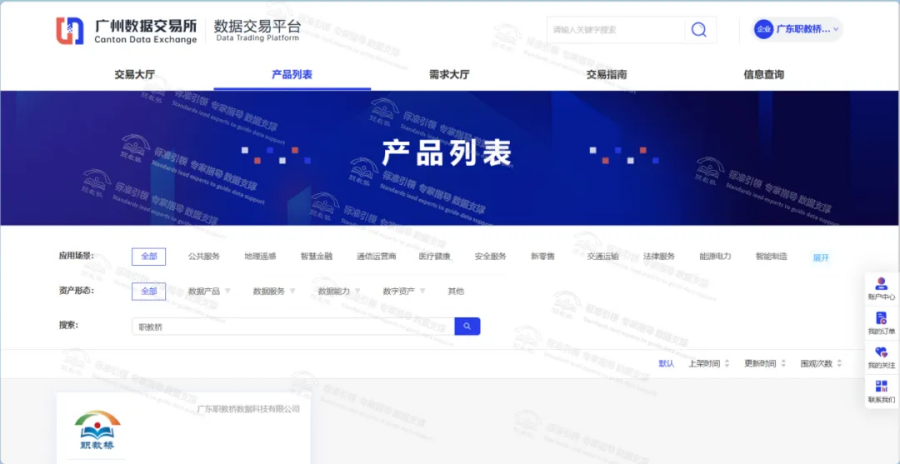The image size is (900, 464).
Task: Select 其他 asset type
Action: pyautogui.click(x=456, y=291)
